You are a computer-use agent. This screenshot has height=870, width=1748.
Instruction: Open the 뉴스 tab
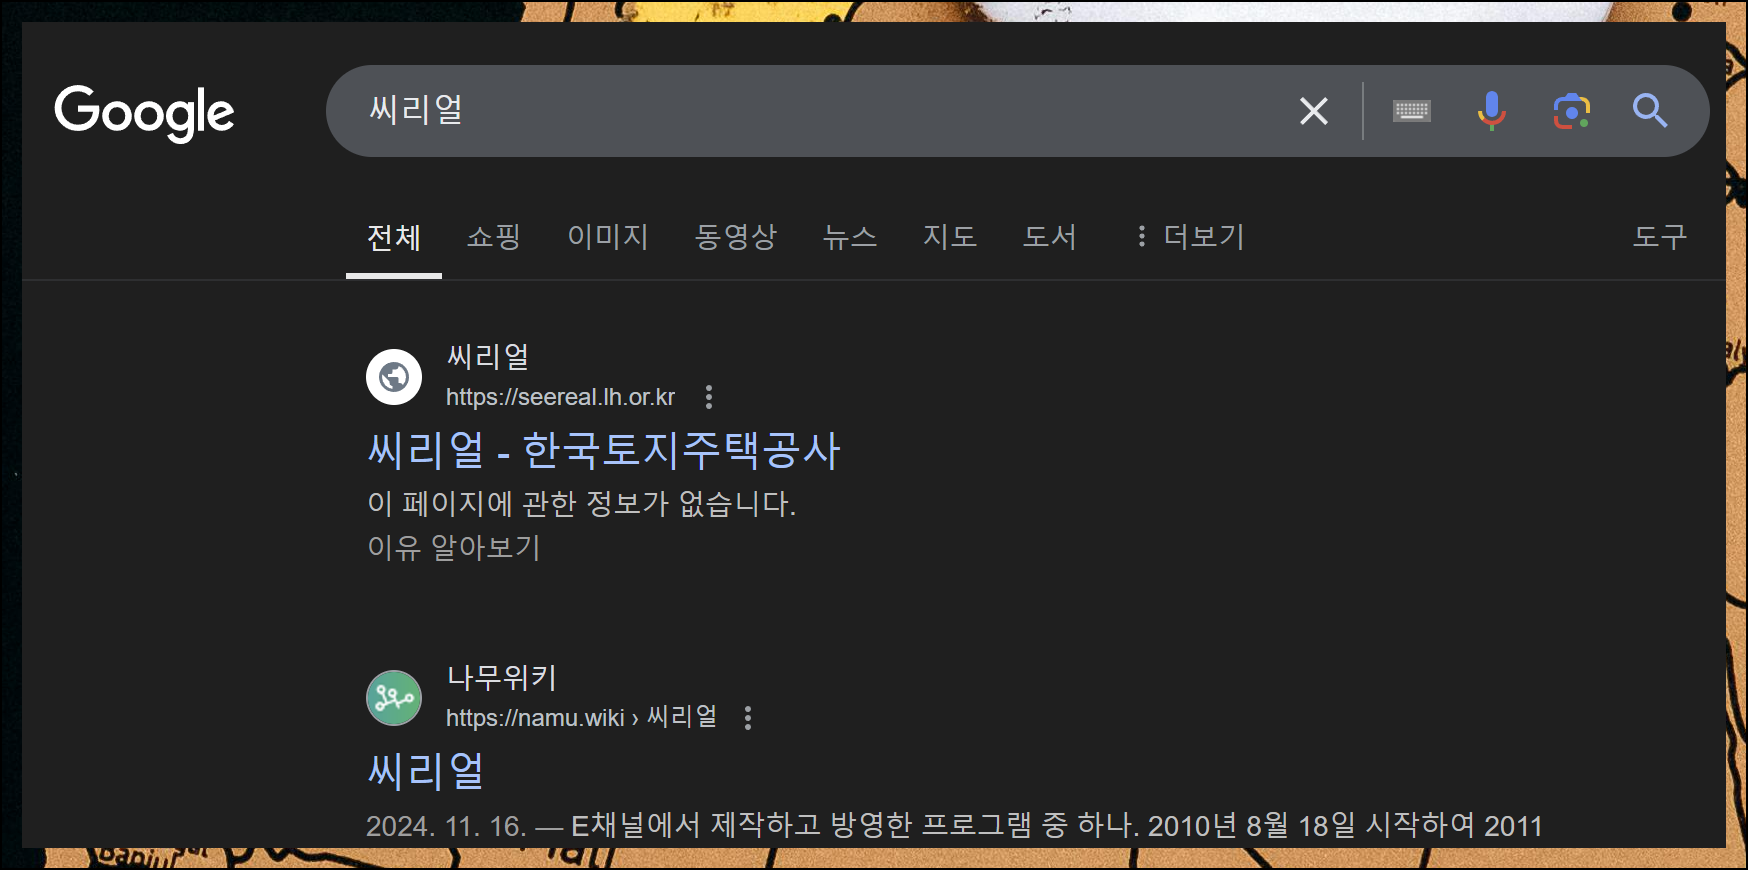click(x=850, y=237)
